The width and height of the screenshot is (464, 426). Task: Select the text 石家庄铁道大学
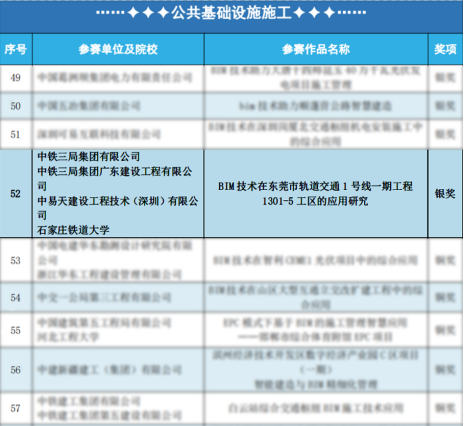point(73,230)
